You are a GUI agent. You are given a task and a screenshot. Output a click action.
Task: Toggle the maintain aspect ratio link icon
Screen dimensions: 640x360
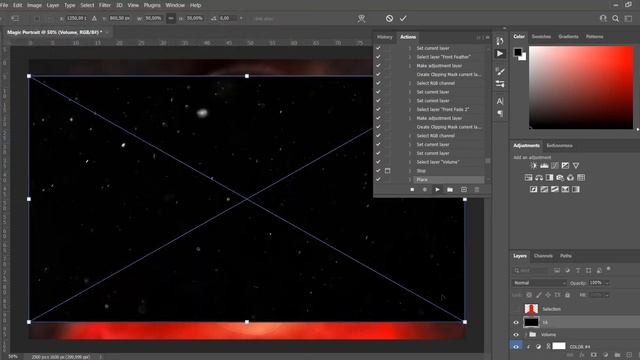click(171, 18)
